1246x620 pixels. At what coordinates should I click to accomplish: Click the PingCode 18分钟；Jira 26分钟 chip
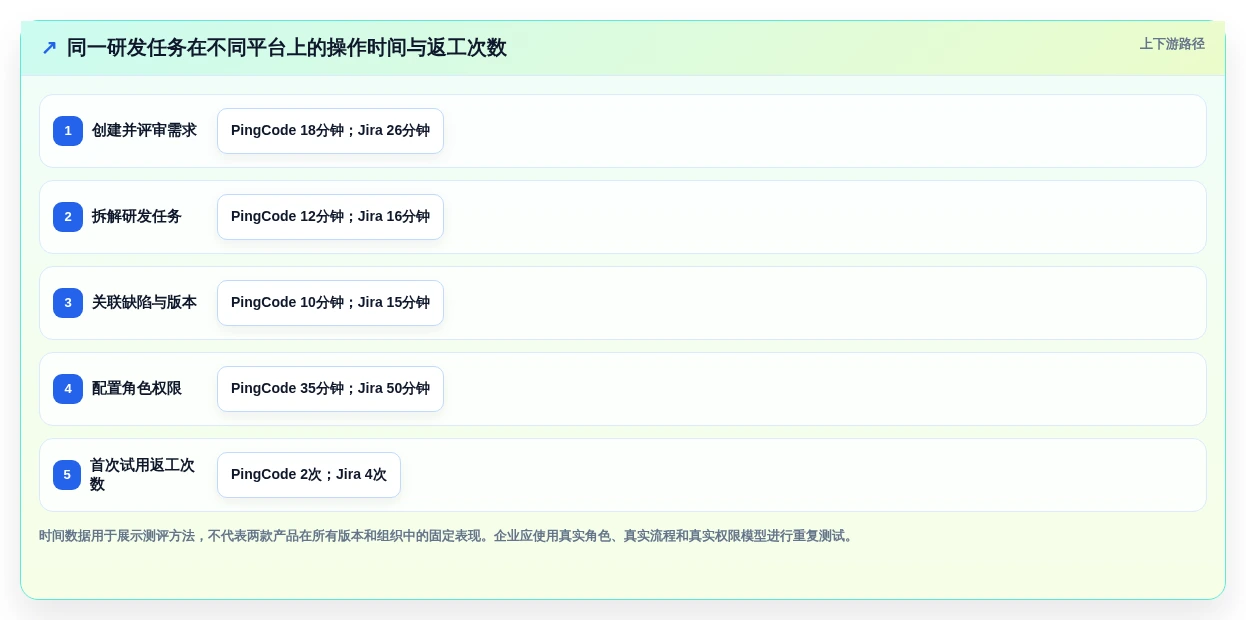click(330, 131)
